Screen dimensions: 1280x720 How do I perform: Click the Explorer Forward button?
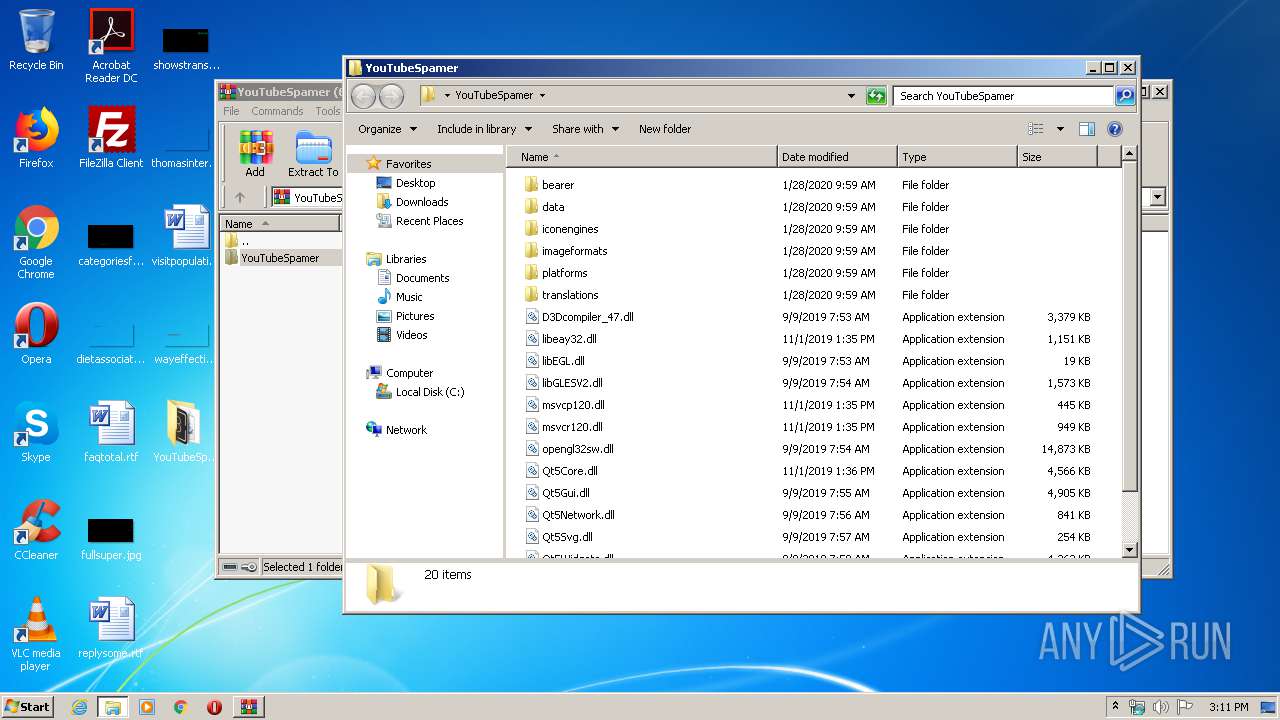point(391,96)
